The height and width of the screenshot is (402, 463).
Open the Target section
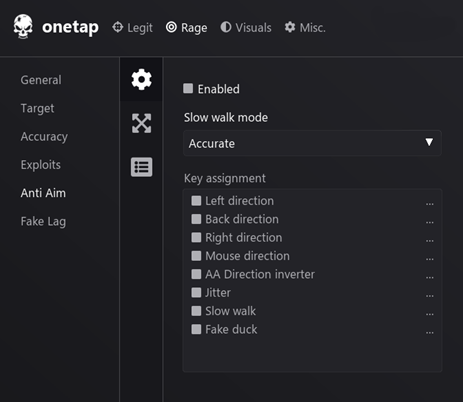pyautogui.click(x=37, y=108)
